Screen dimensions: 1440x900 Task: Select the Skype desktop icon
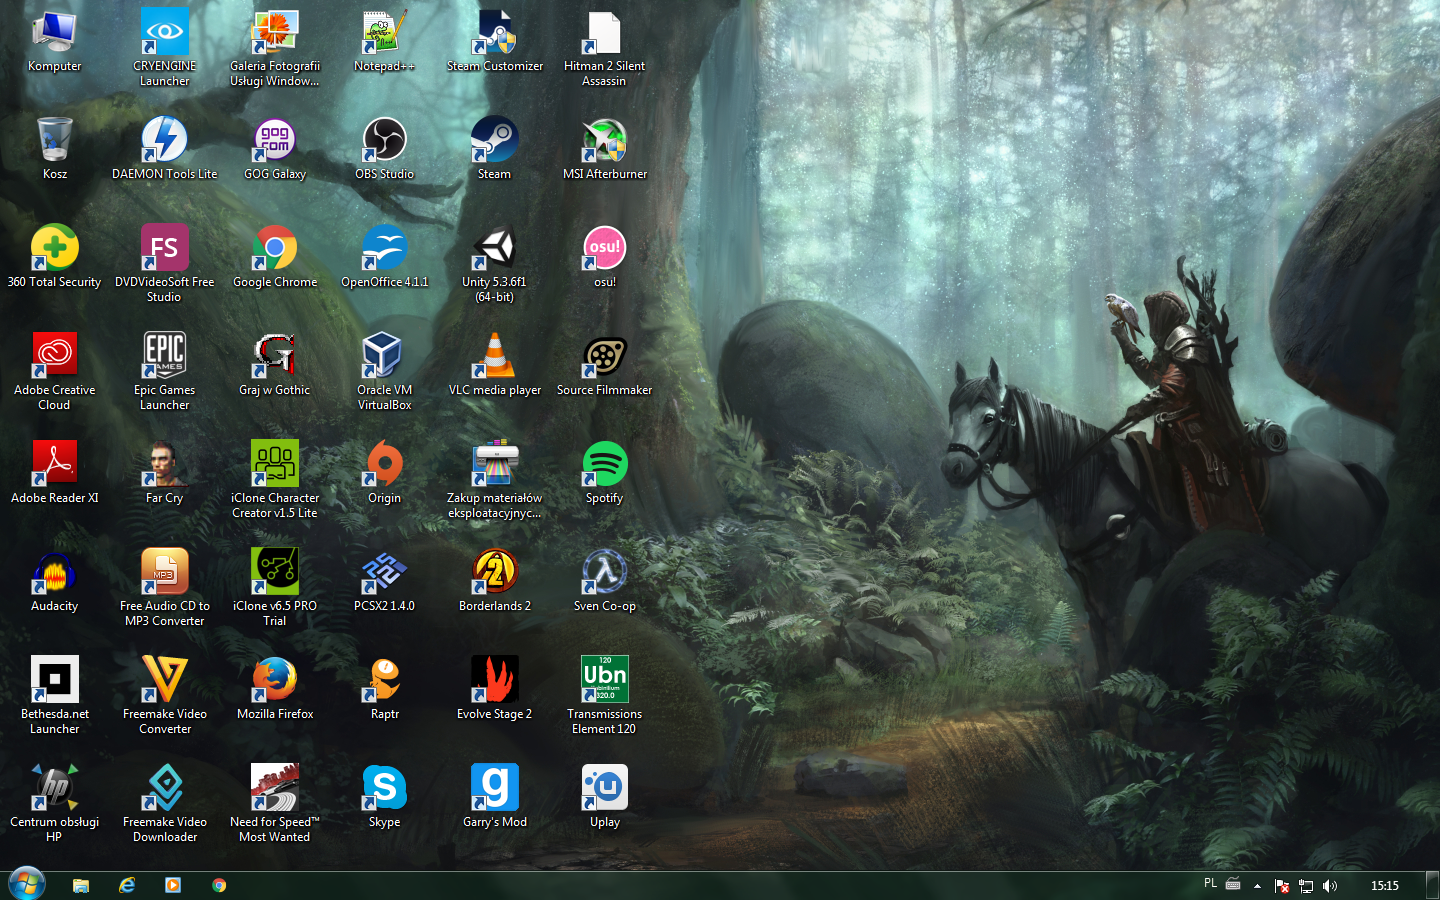[x=384, y=796]
